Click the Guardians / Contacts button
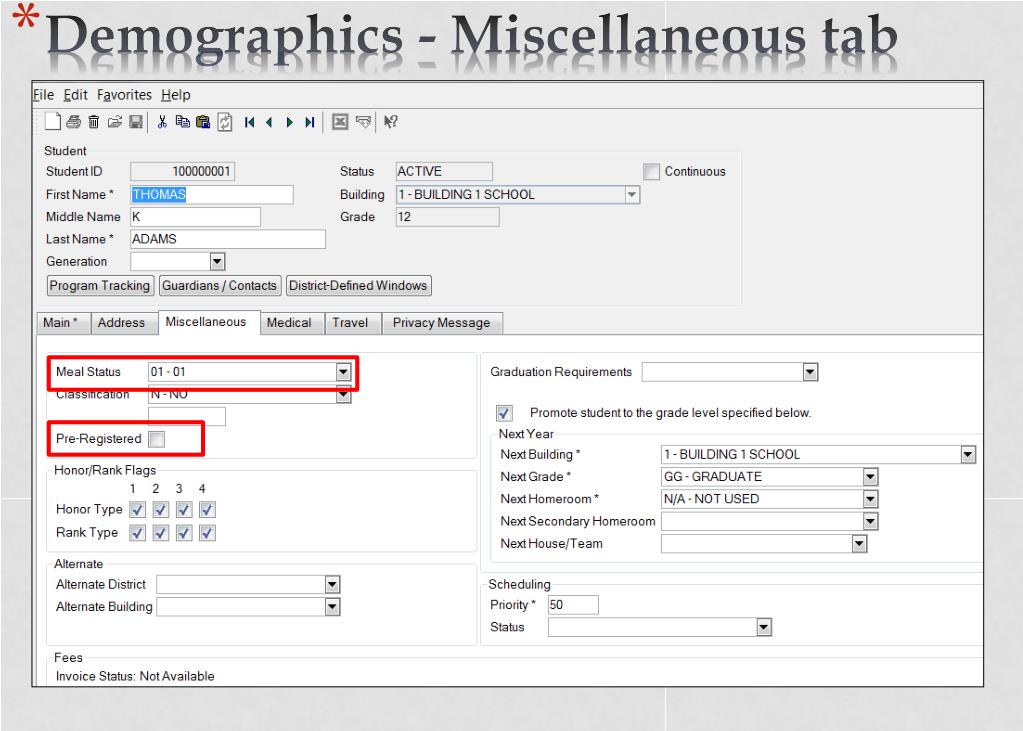This screenshot has height=731, width=1023. tap(219, 286)
